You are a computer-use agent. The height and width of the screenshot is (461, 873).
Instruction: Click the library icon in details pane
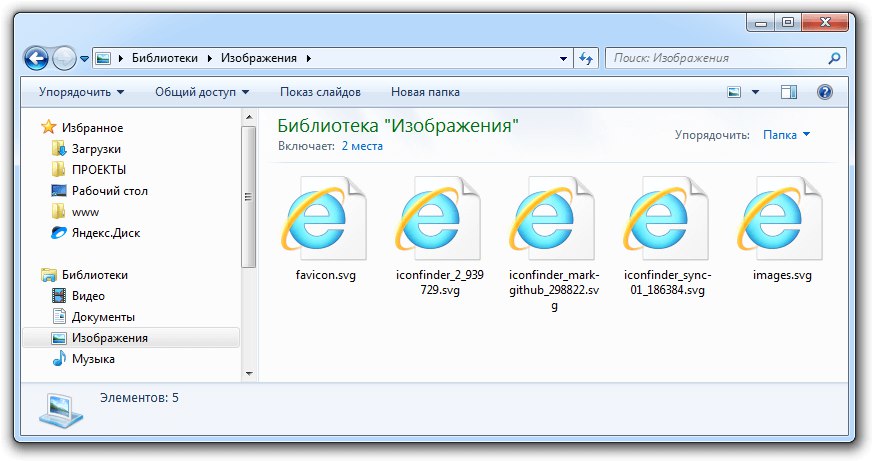61,410
